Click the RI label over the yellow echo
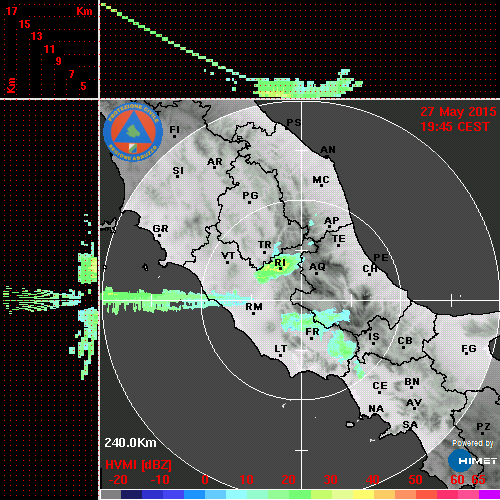This screenshot has width=500, height=500. click(x=280, y=264)
